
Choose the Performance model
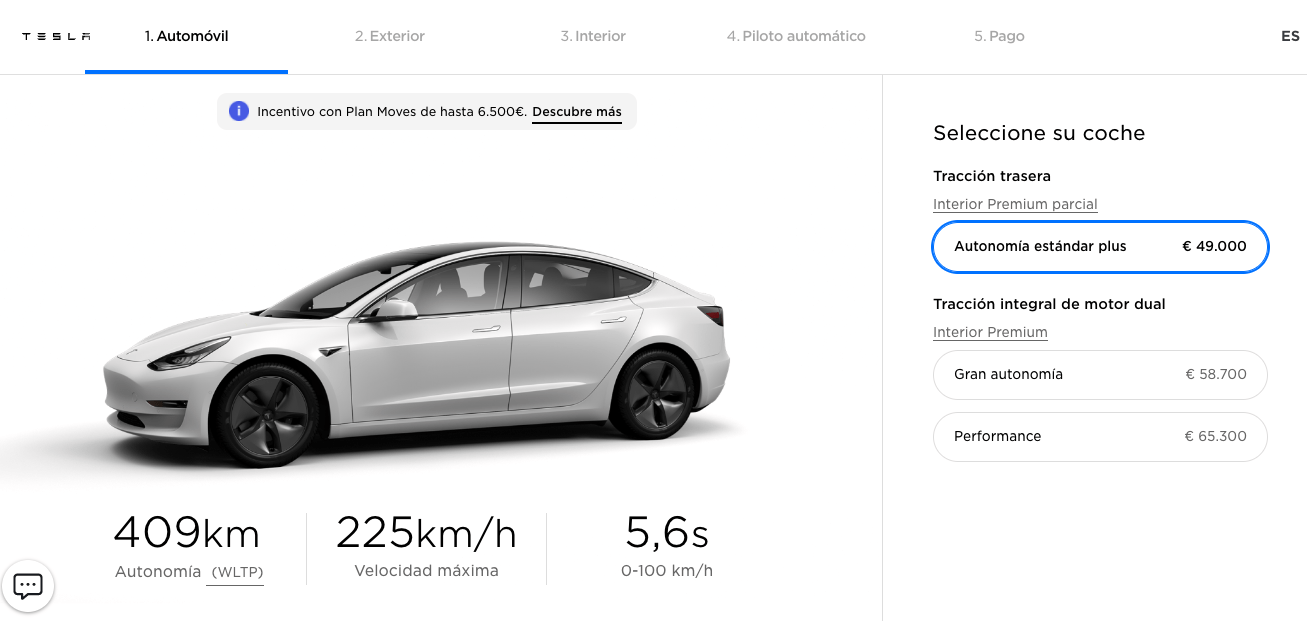[x=1100, y=437]
